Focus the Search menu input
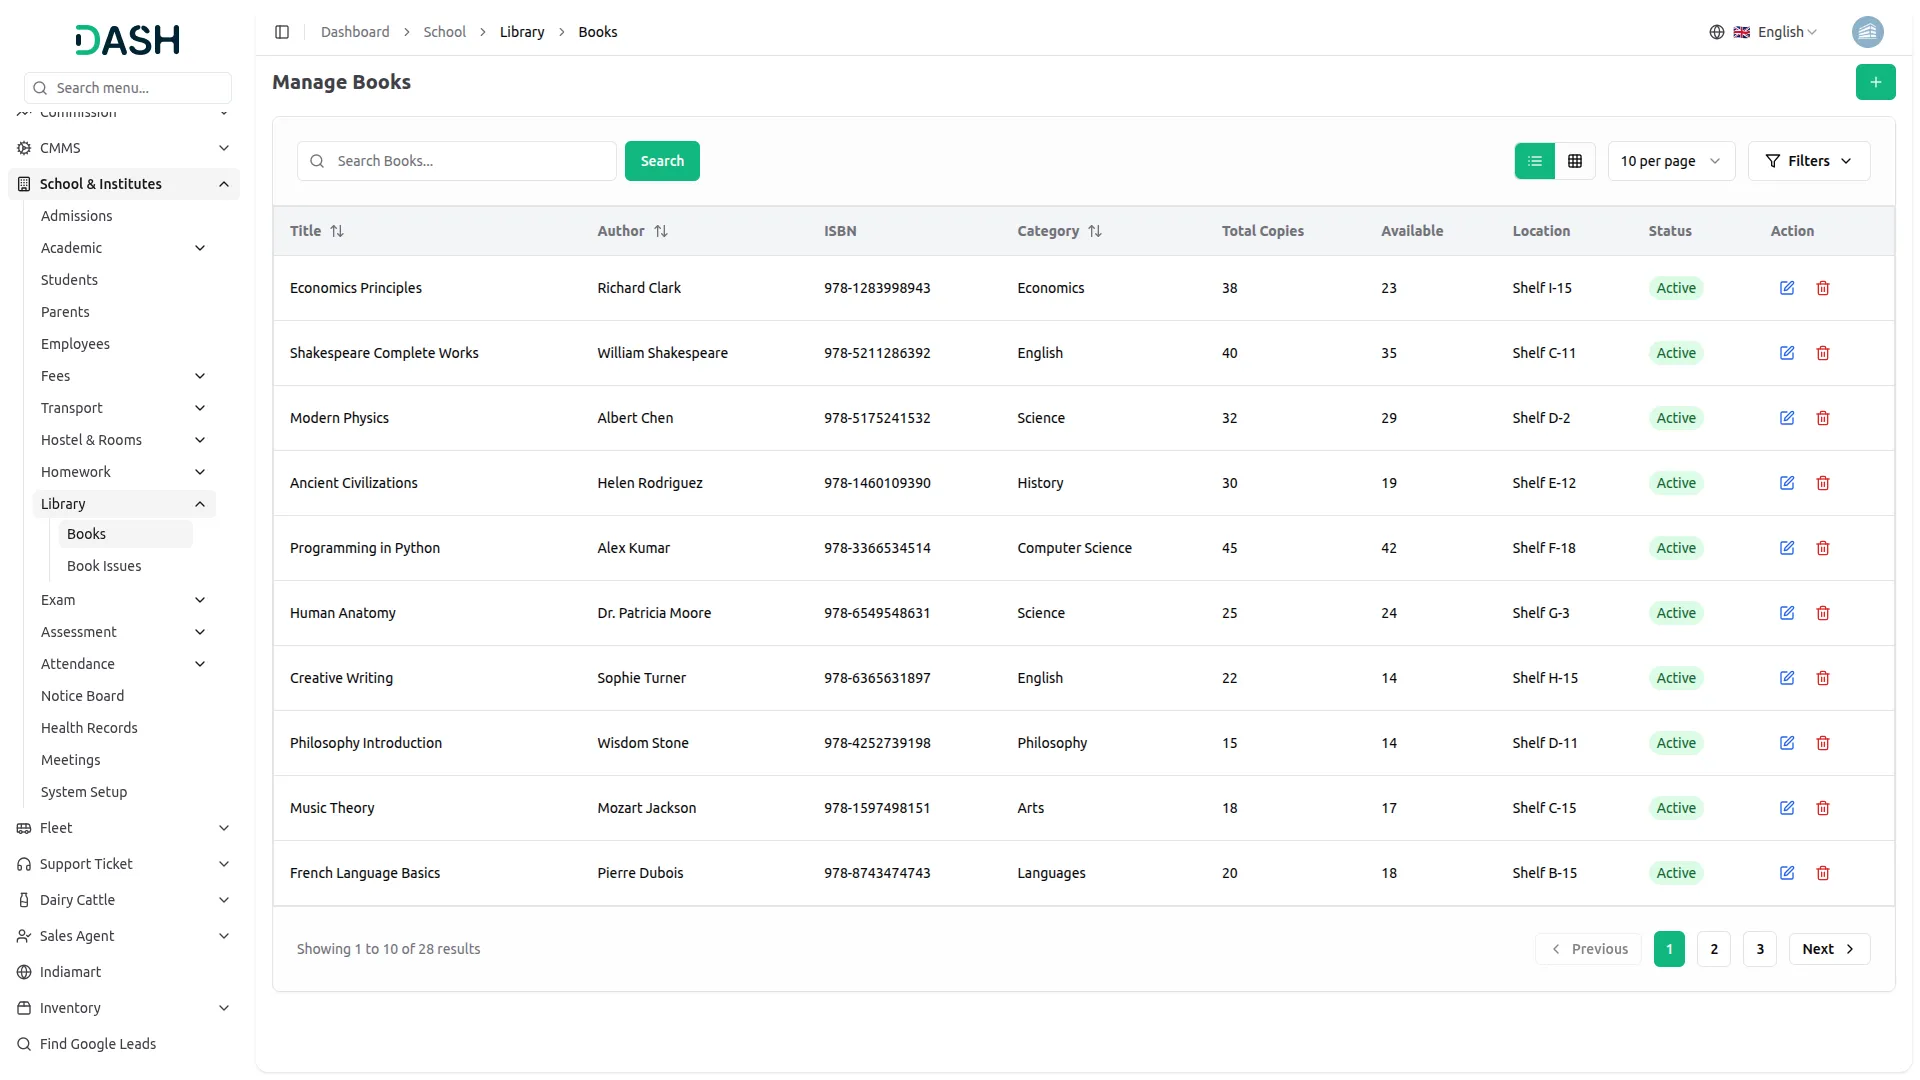1920x1080 pixels. (128, 88)
